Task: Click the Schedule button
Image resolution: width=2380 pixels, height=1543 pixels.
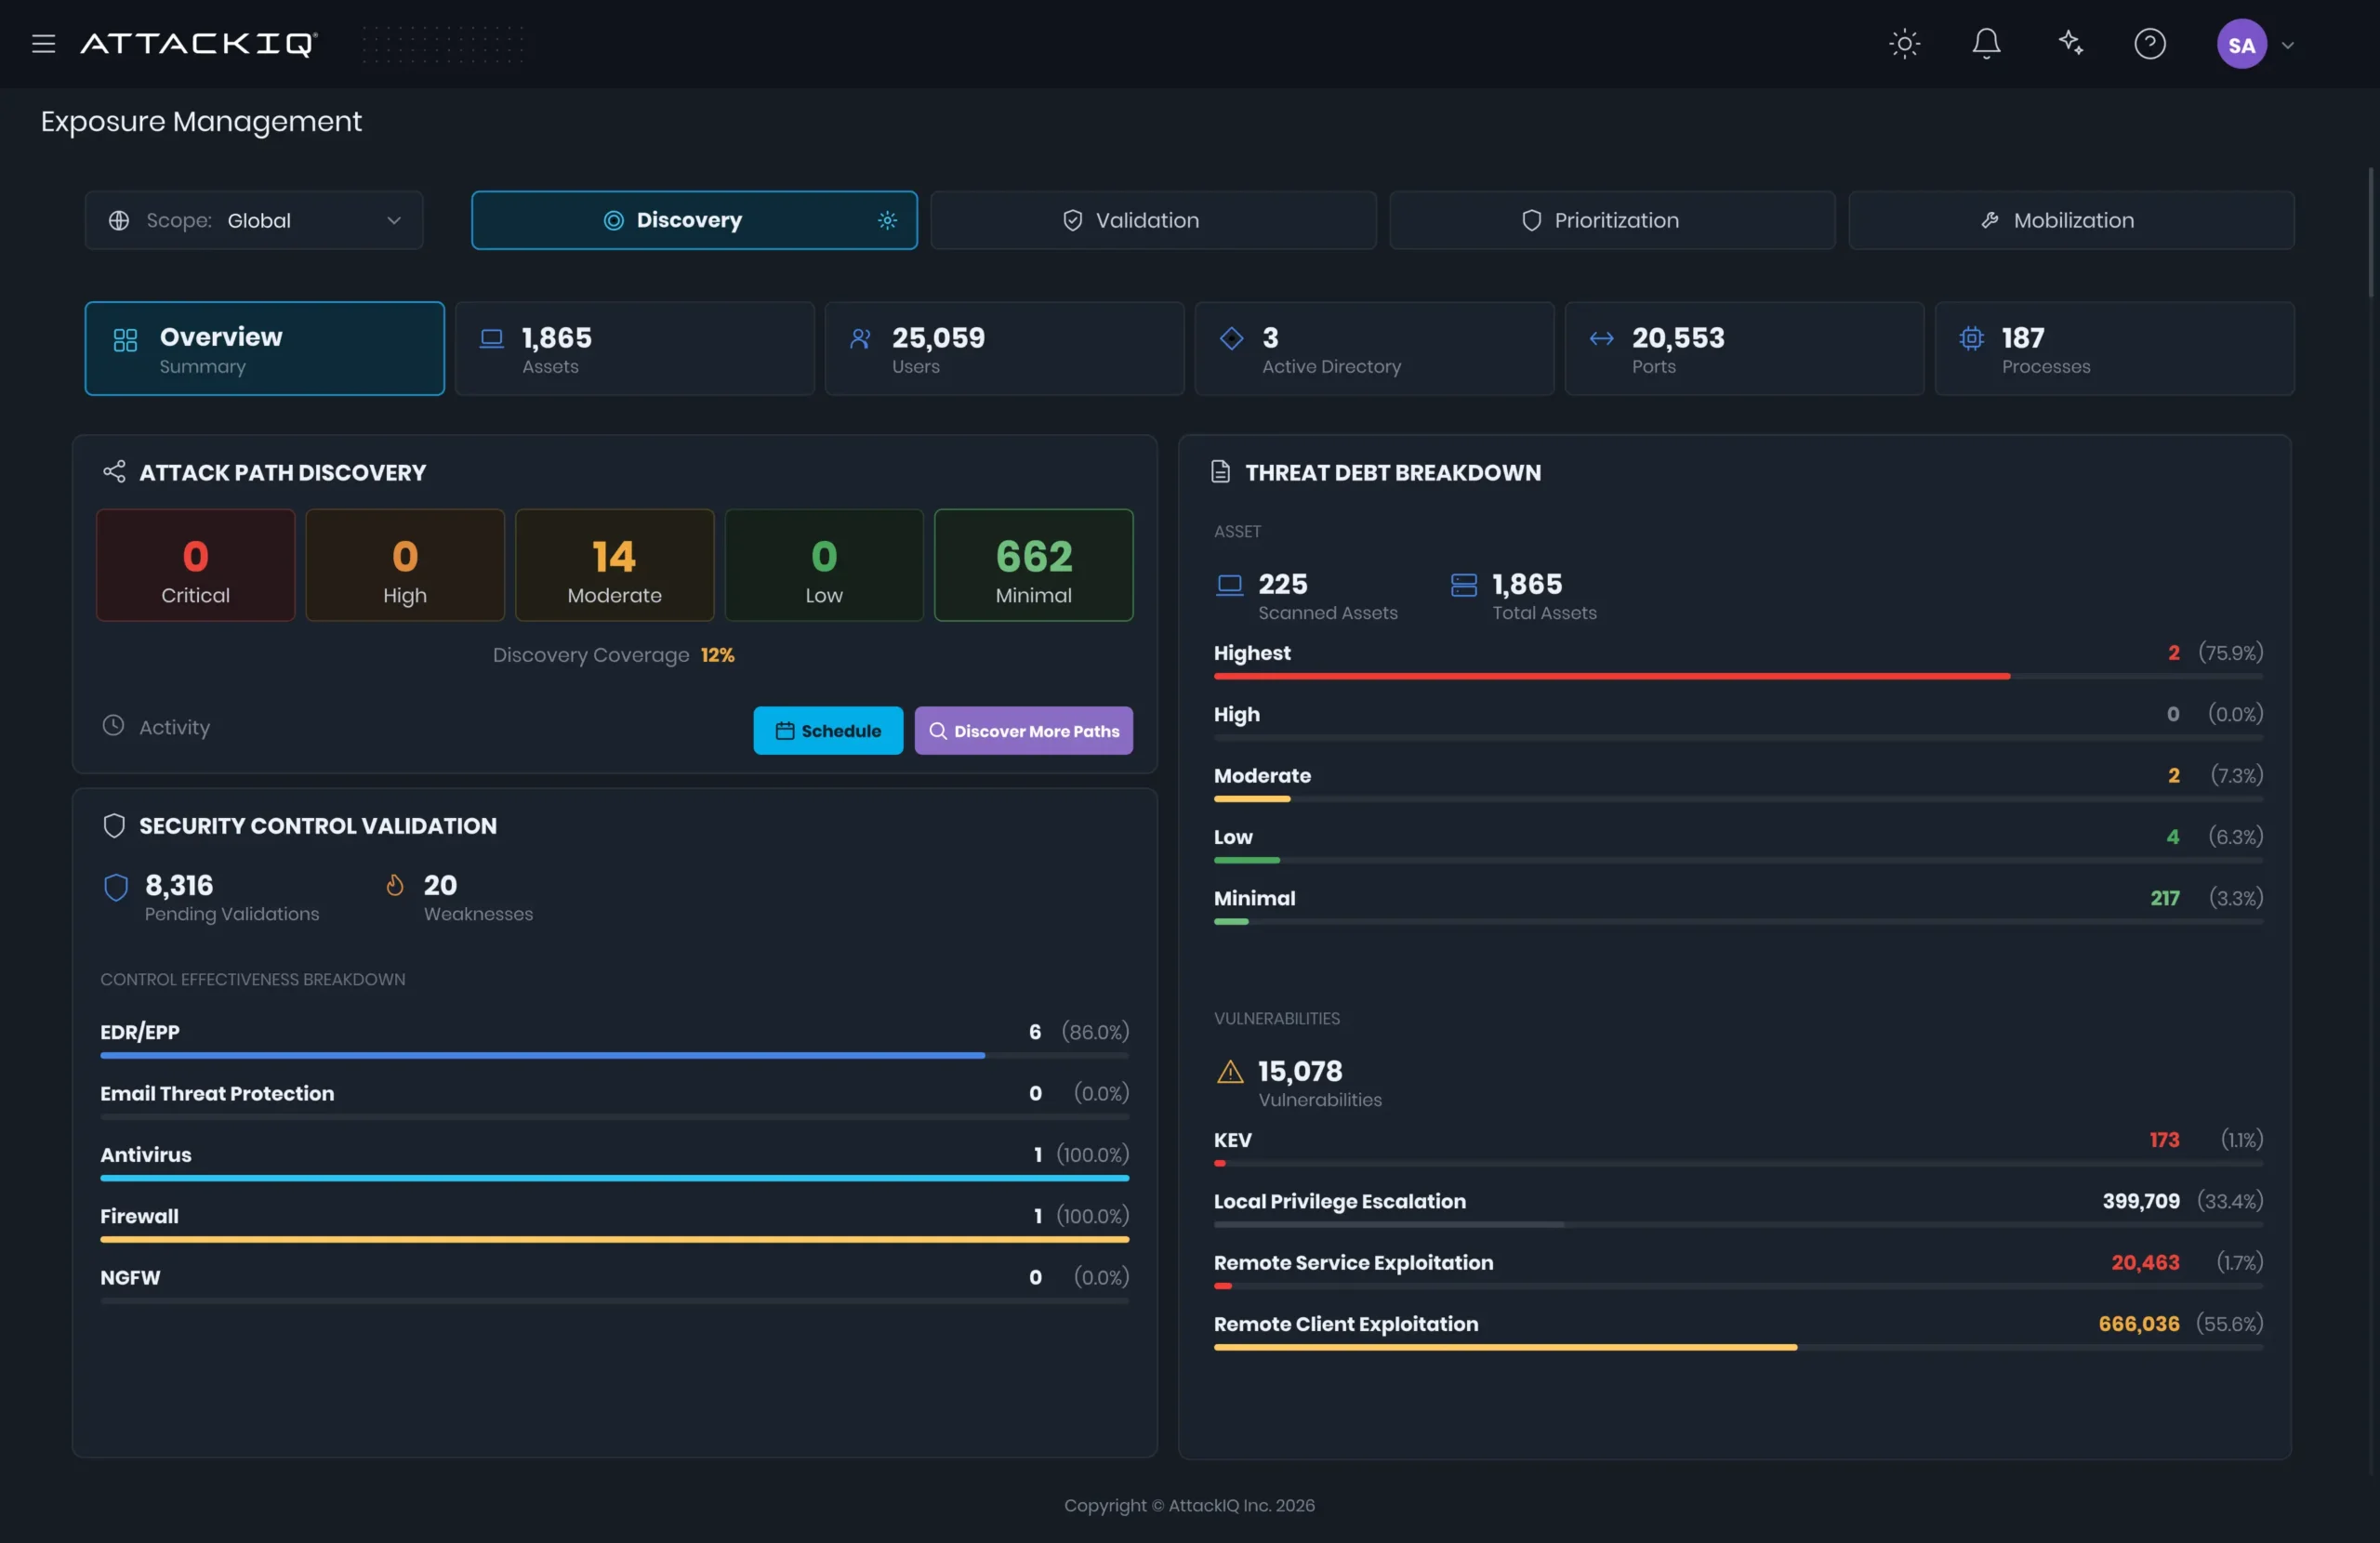Action: (828, 731)
